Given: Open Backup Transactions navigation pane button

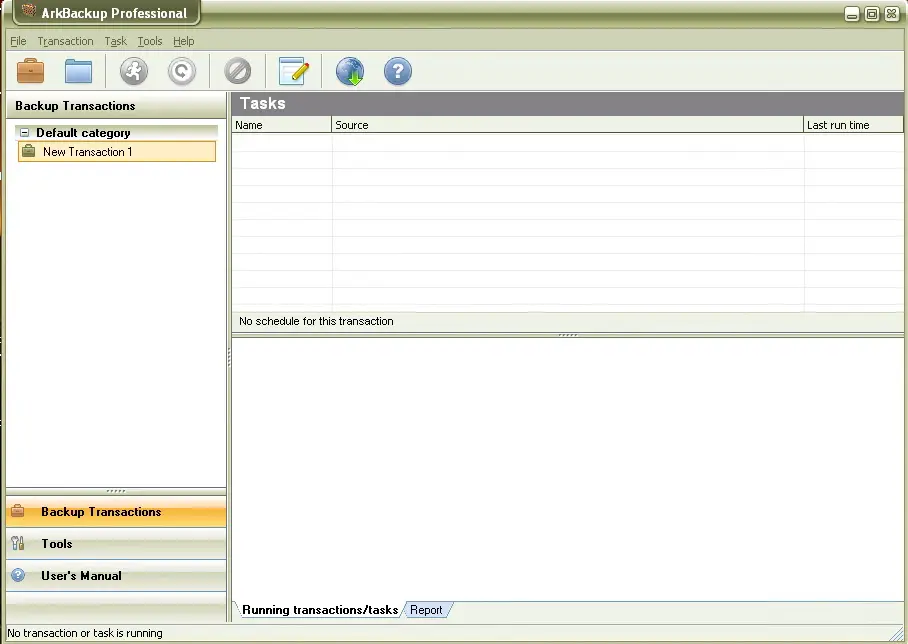Looking at the screenshot, I should tap(116, 512).
